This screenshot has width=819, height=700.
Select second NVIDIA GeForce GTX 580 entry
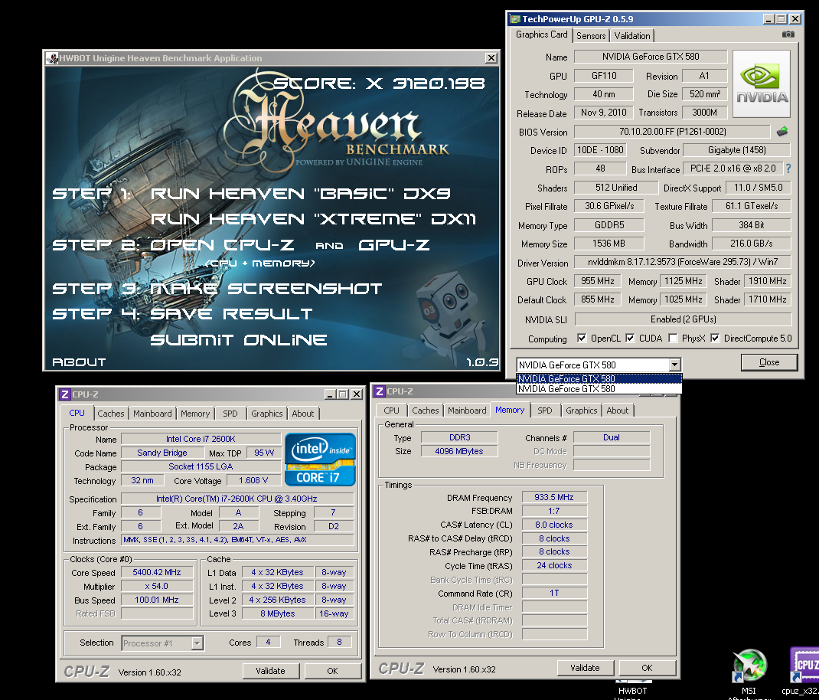click(599, 389)
